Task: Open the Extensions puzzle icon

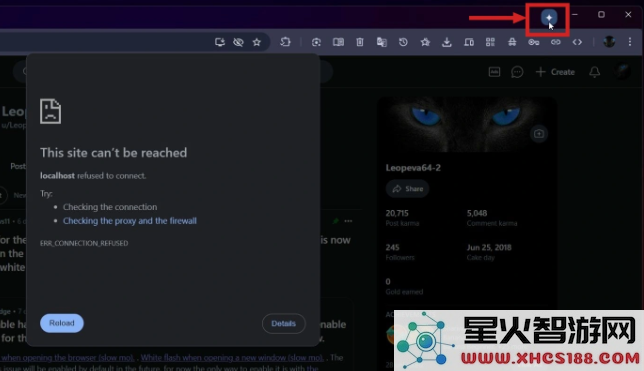Action: pos(285,41)
